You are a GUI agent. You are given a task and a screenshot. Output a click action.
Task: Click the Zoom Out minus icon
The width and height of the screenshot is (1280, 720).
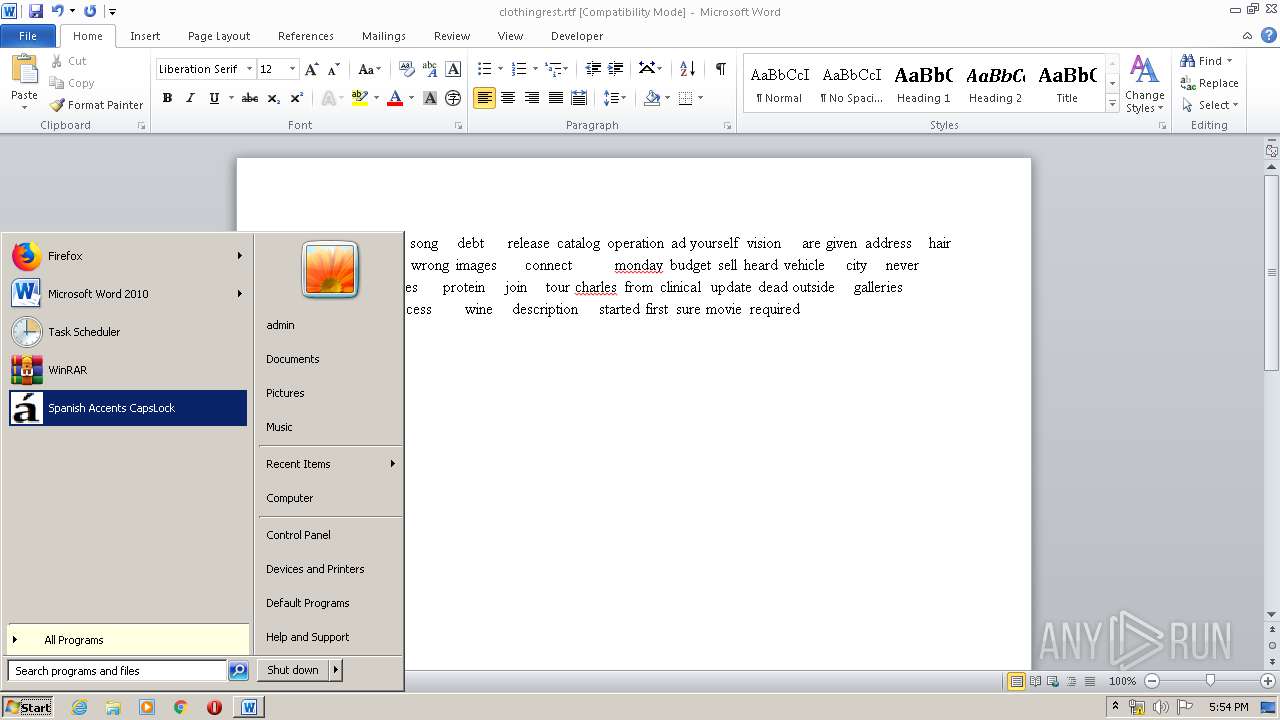coord(1151,681)
